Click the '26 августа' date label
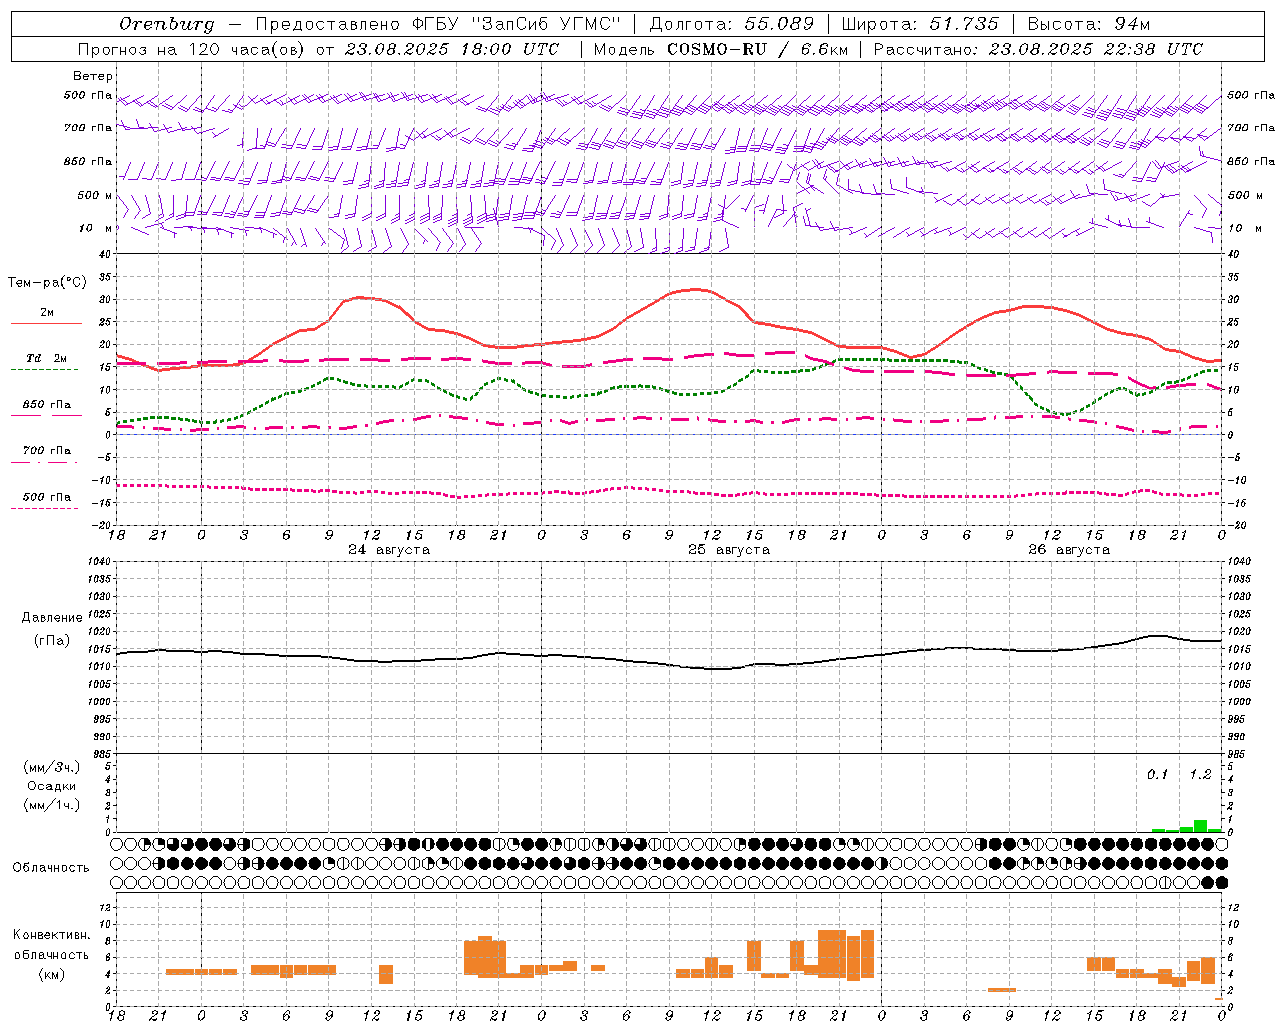 1069,550
